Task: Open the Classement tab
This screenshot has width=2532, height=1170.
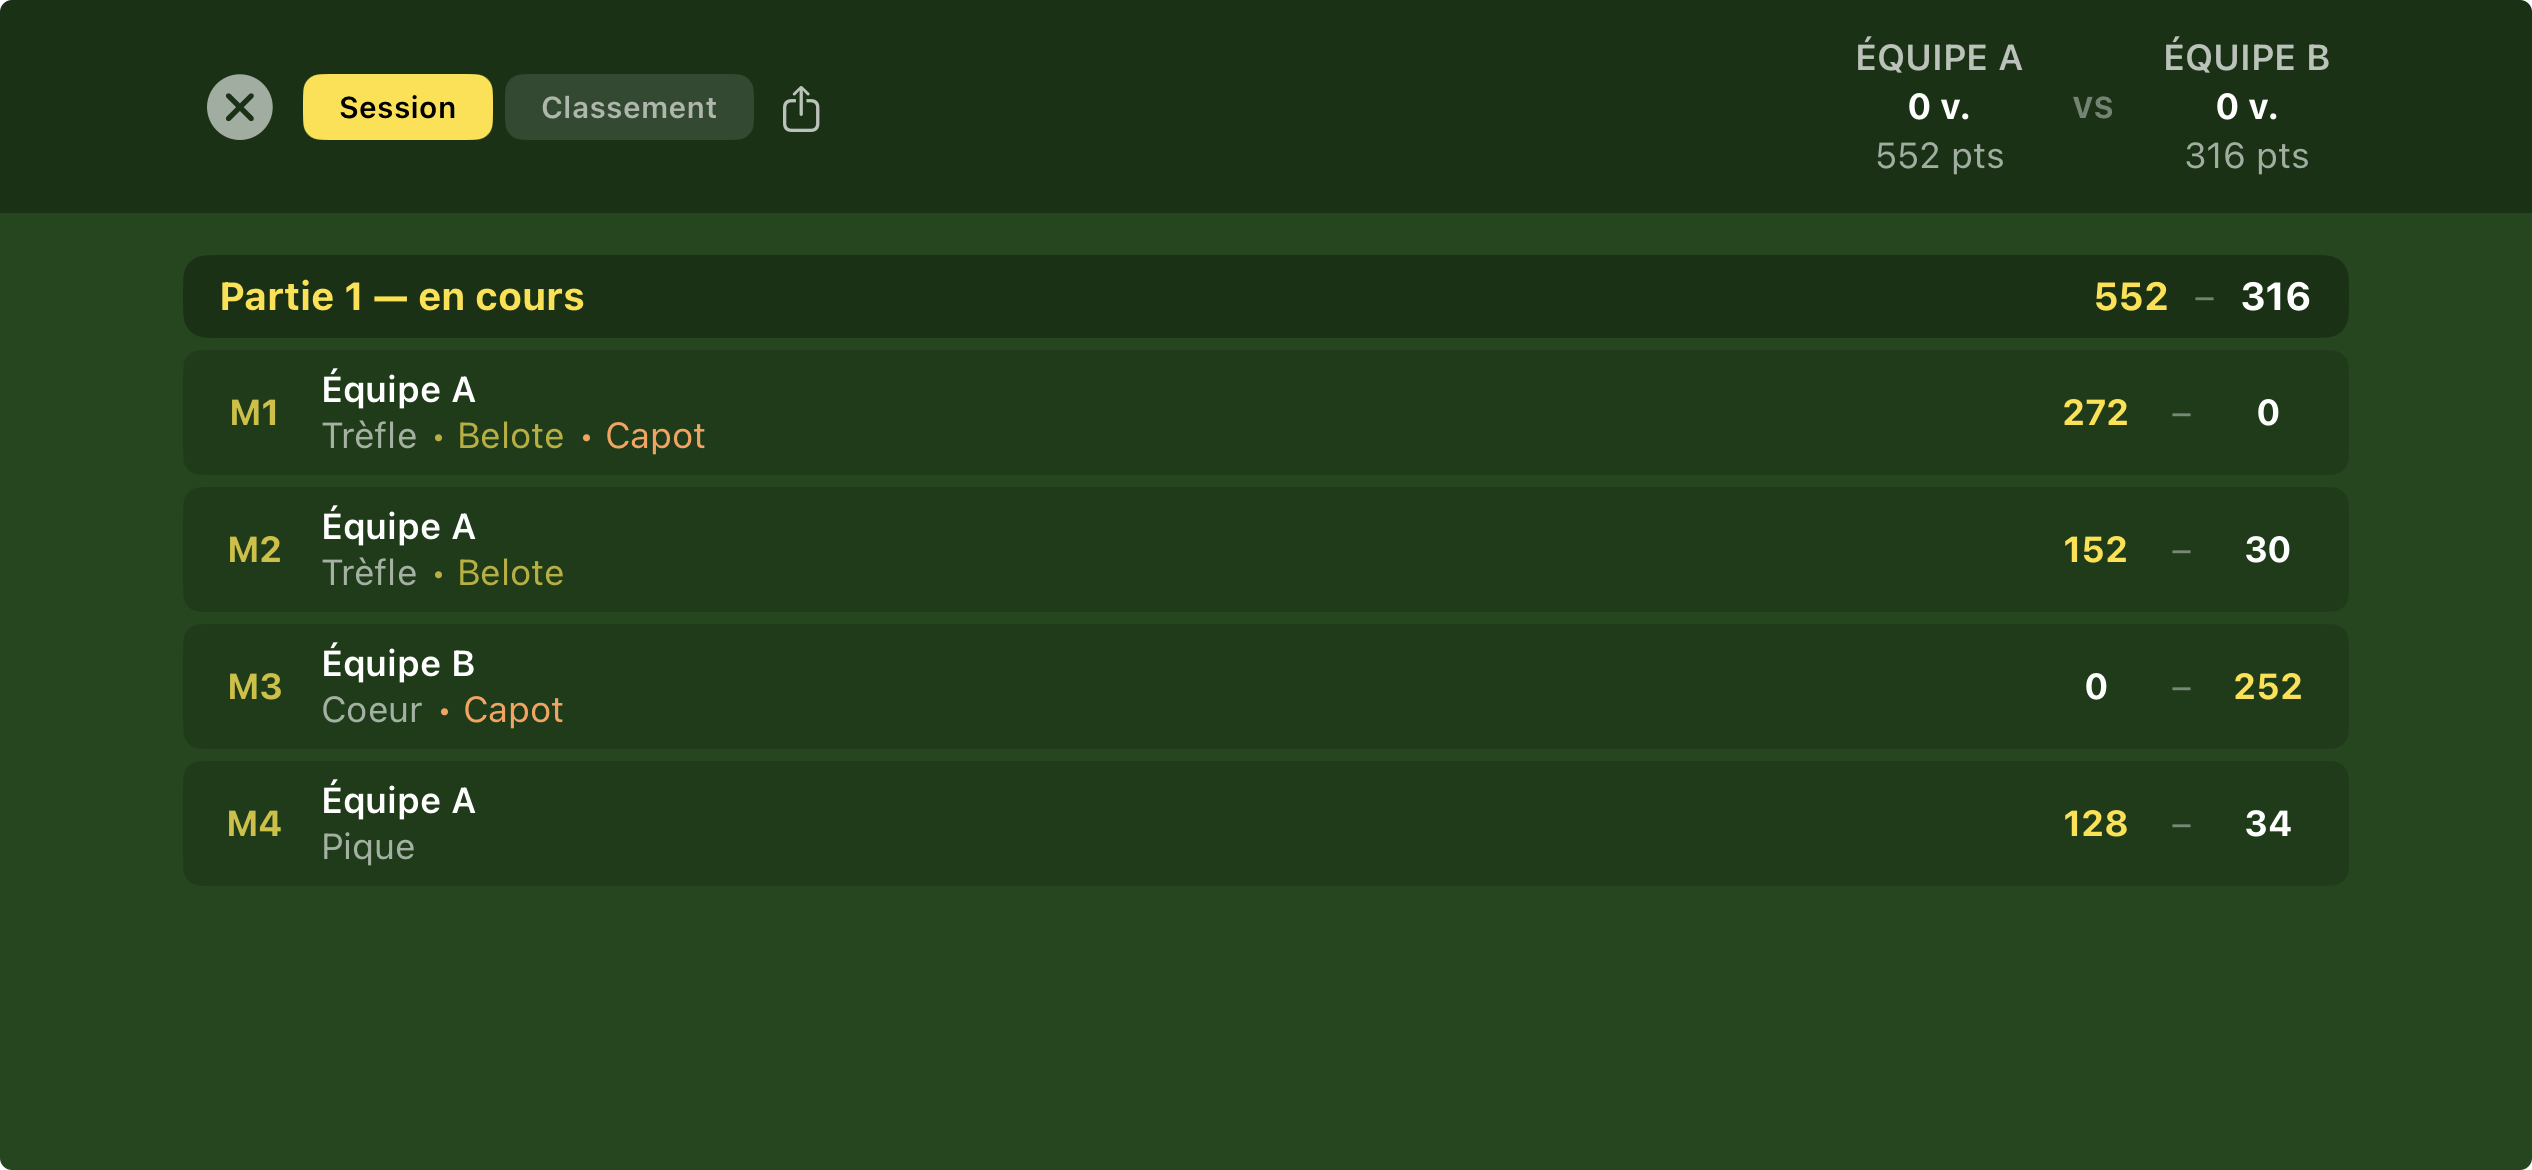Action: (629, 107)
